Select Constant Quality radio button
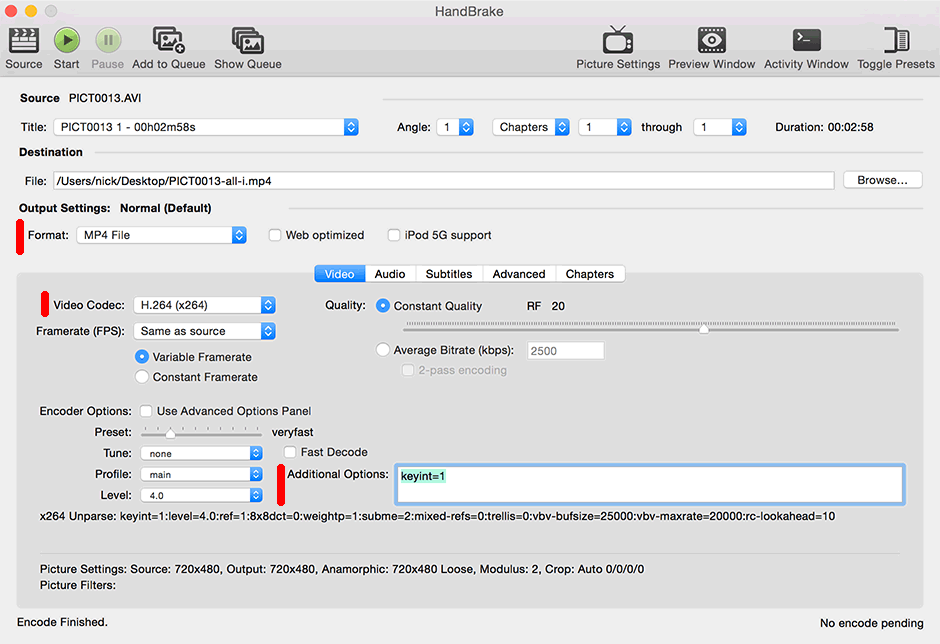 tap(382, 306)
